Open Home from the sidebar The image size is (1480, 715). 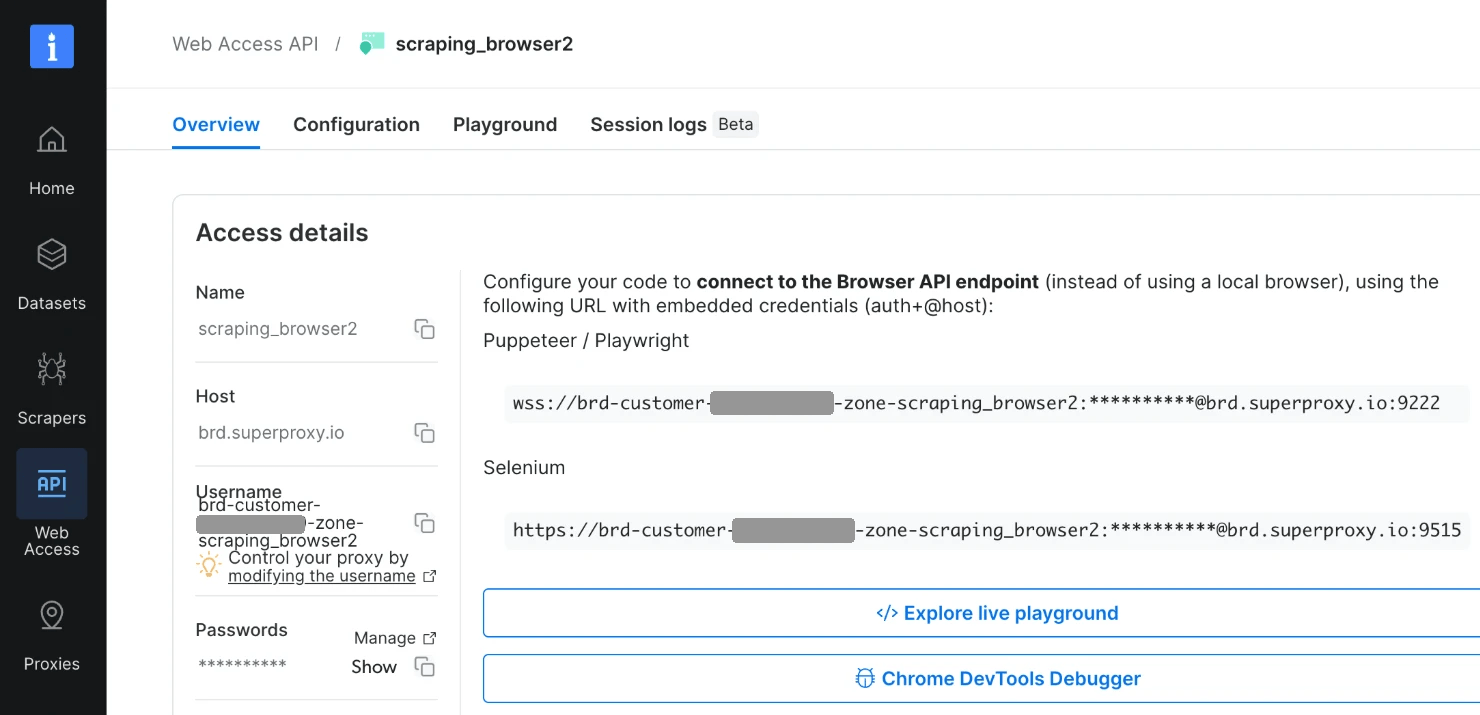pyautogui.click(x=52, y=160)
